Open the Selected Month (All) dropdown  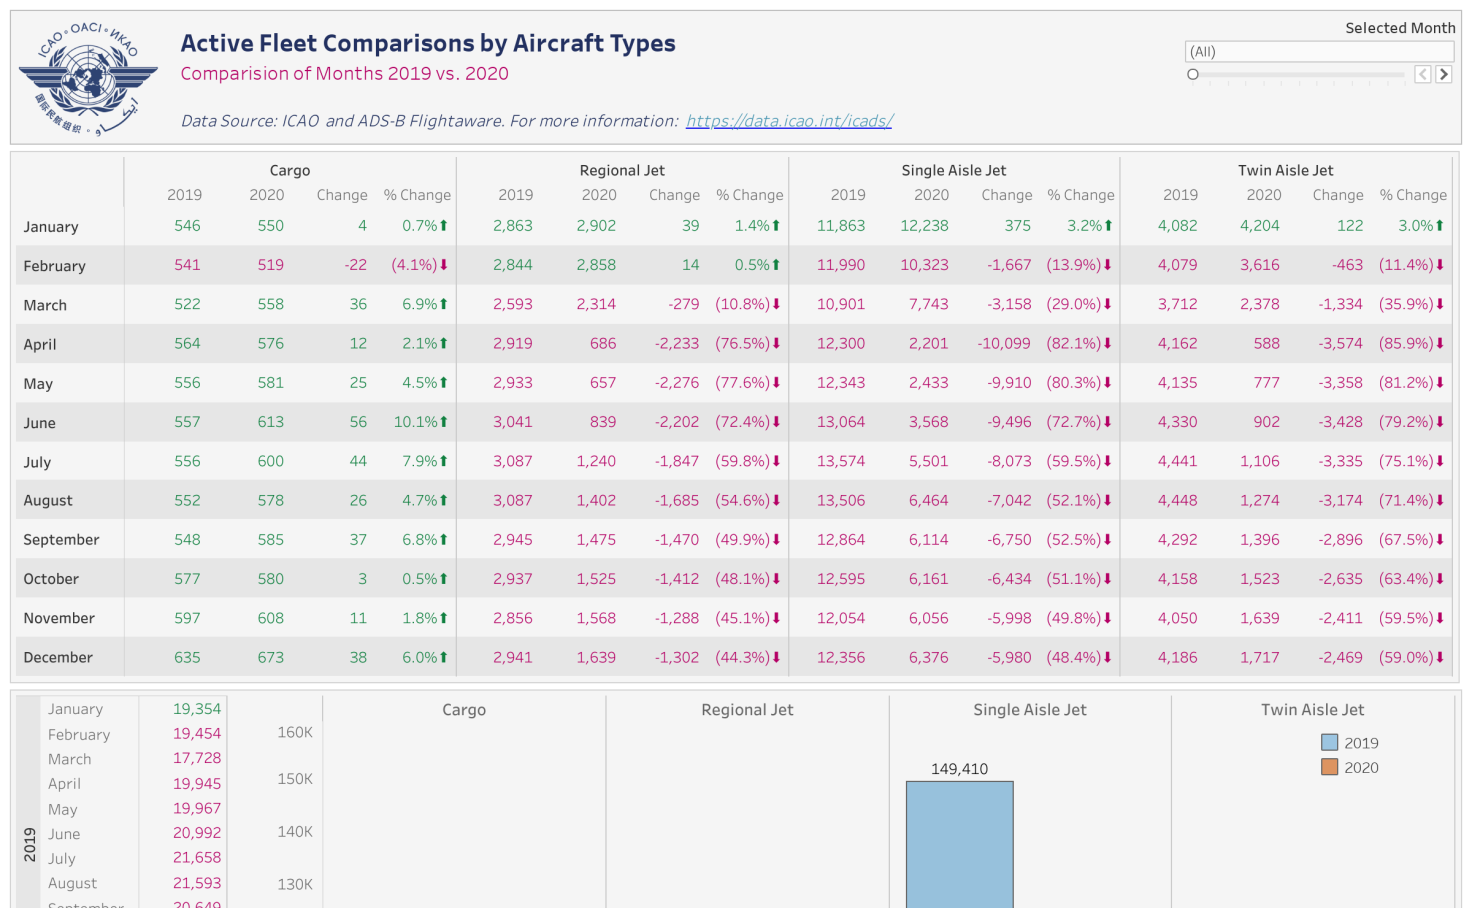click(1318, 51)
